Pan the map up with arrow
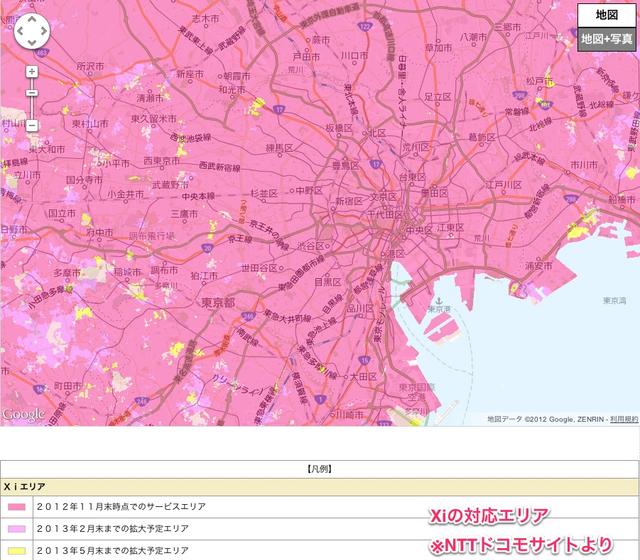Screen dimensions: 640x560 click(31, 21)
